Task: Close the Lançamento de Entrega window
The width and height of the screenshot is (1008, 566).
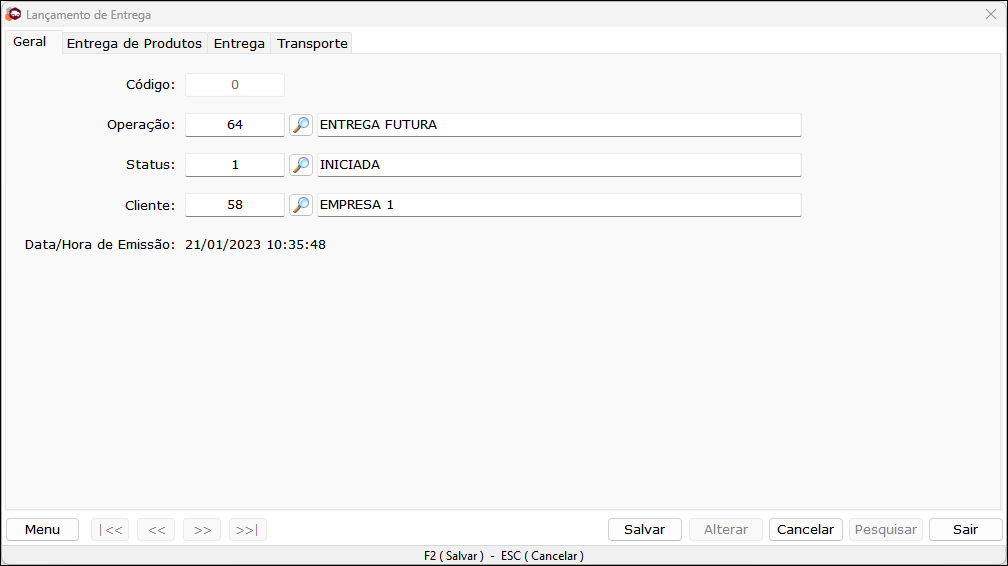Action: coord(991,14)
